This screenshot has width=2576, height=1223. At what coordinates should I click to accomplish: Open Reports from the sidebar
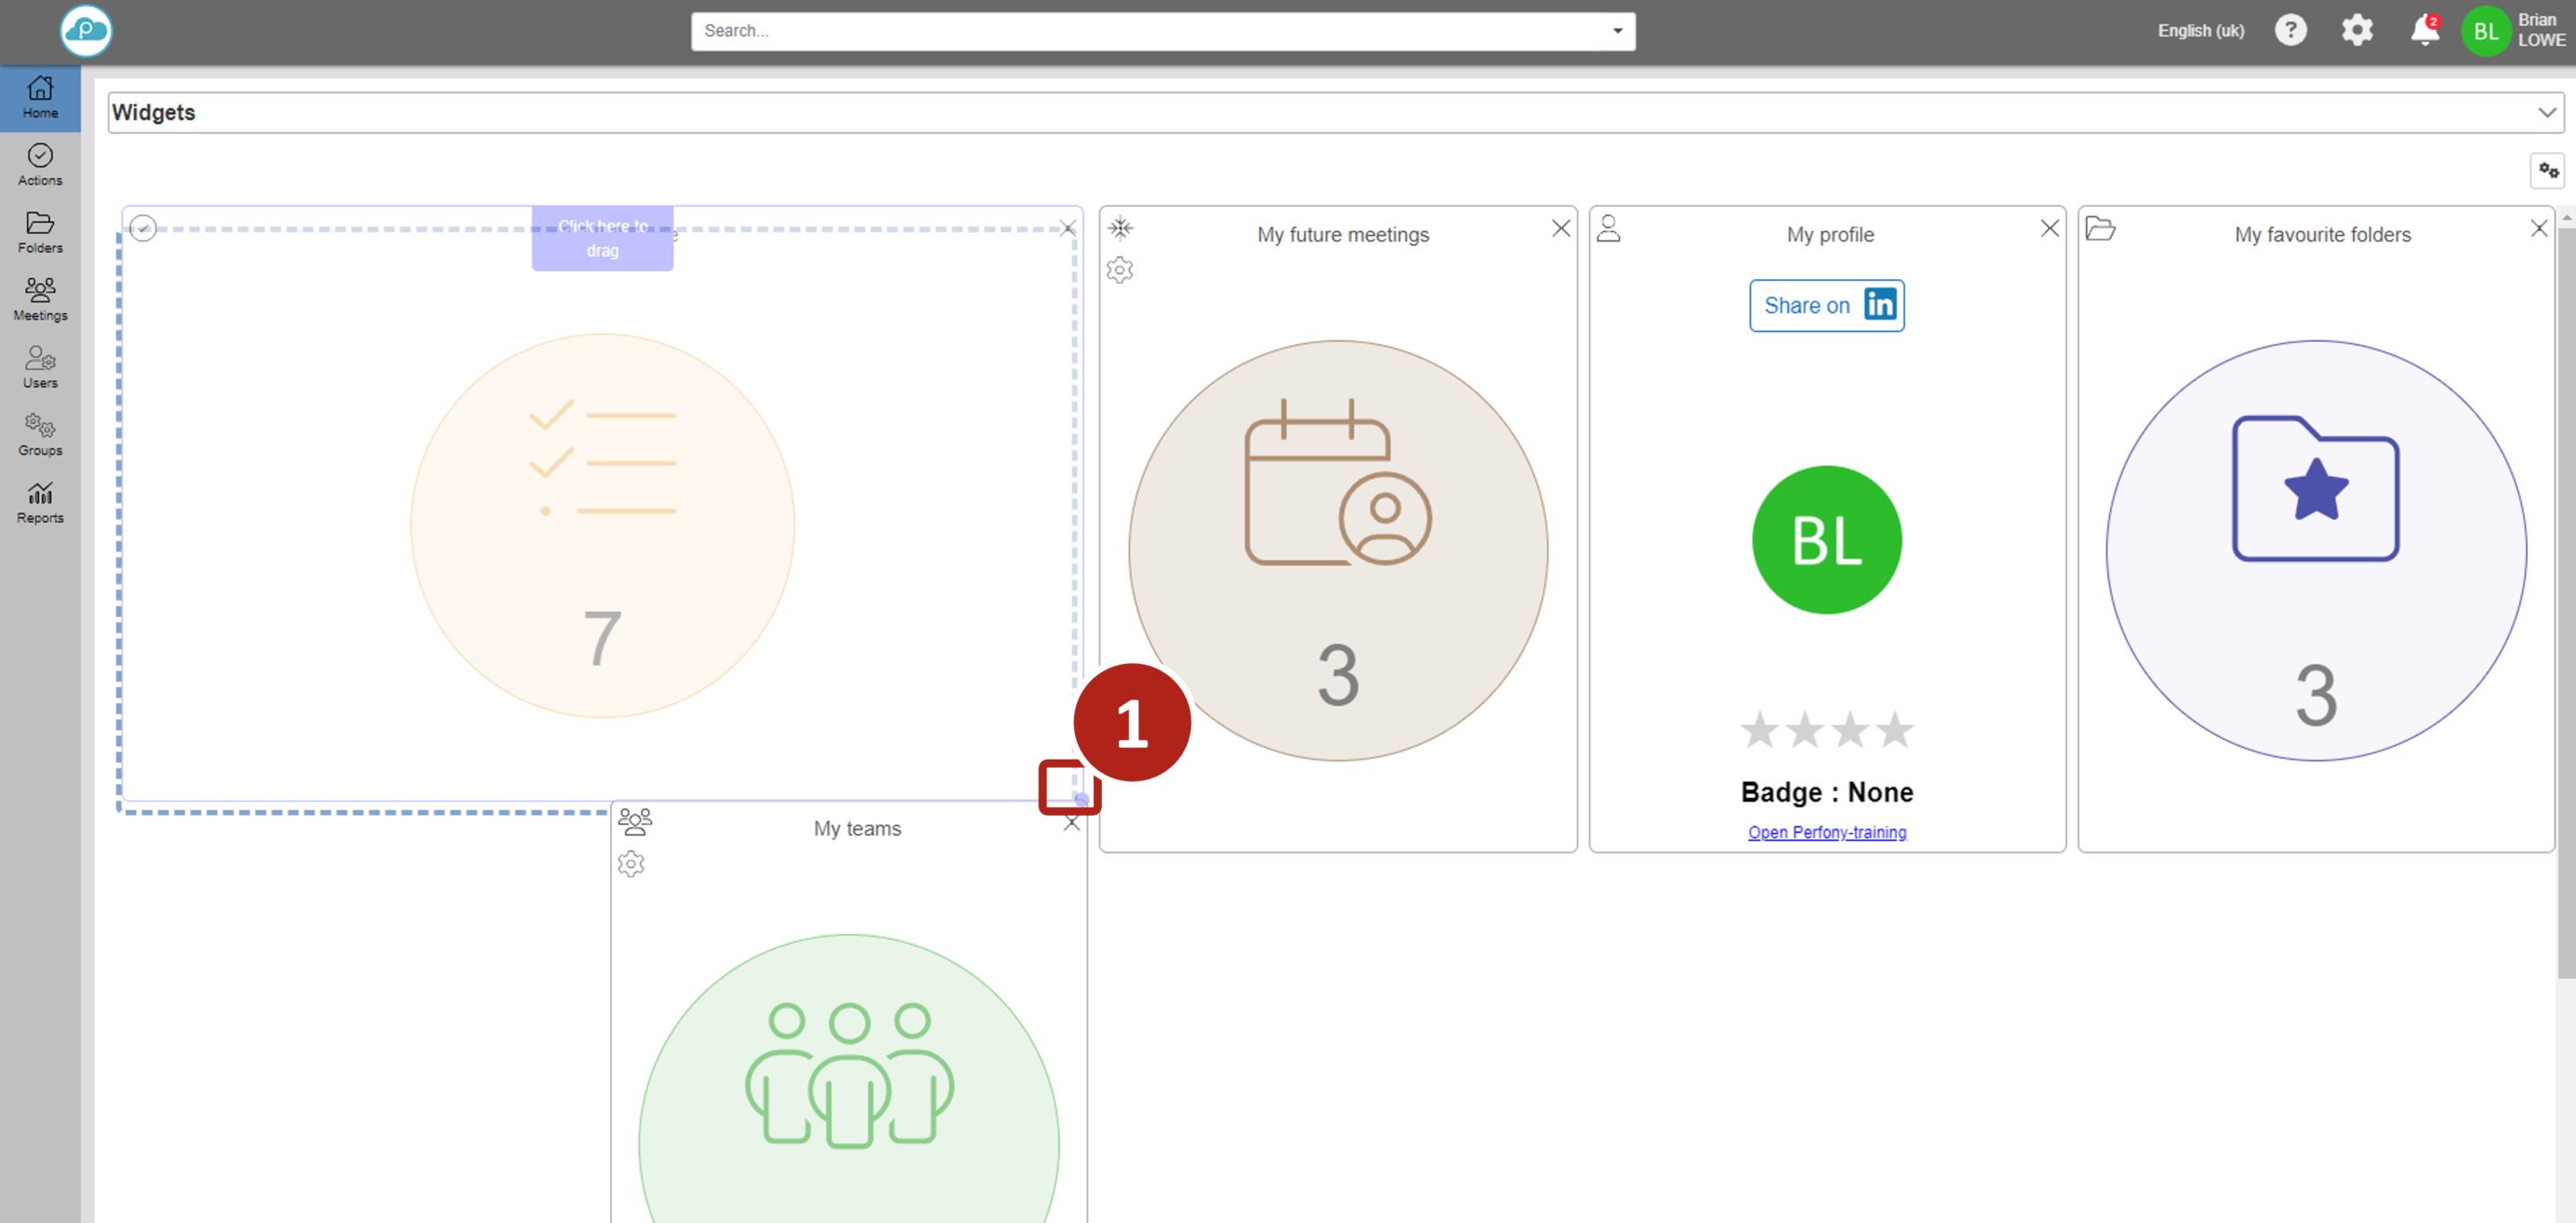[40, 502]
